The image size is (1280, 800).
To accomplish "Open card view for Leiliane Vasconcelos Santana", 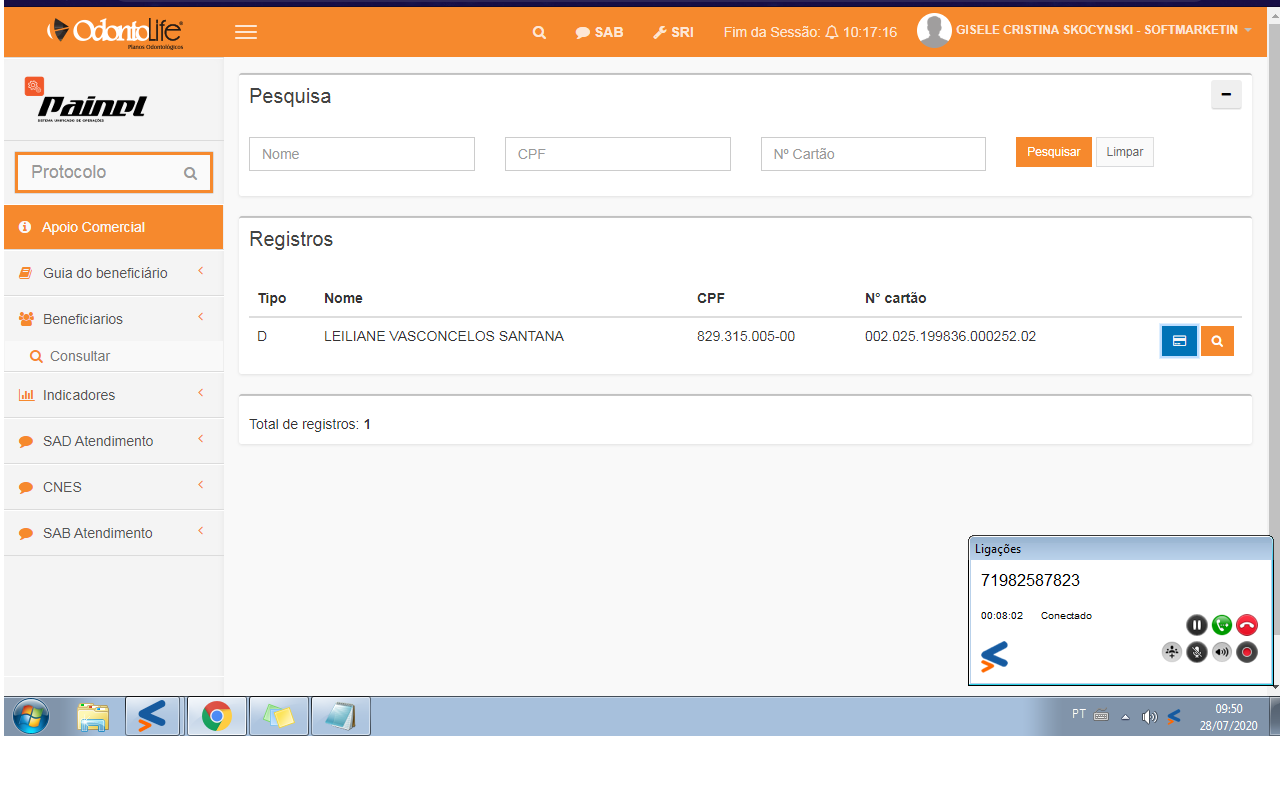I will (x=1179, y=341).
